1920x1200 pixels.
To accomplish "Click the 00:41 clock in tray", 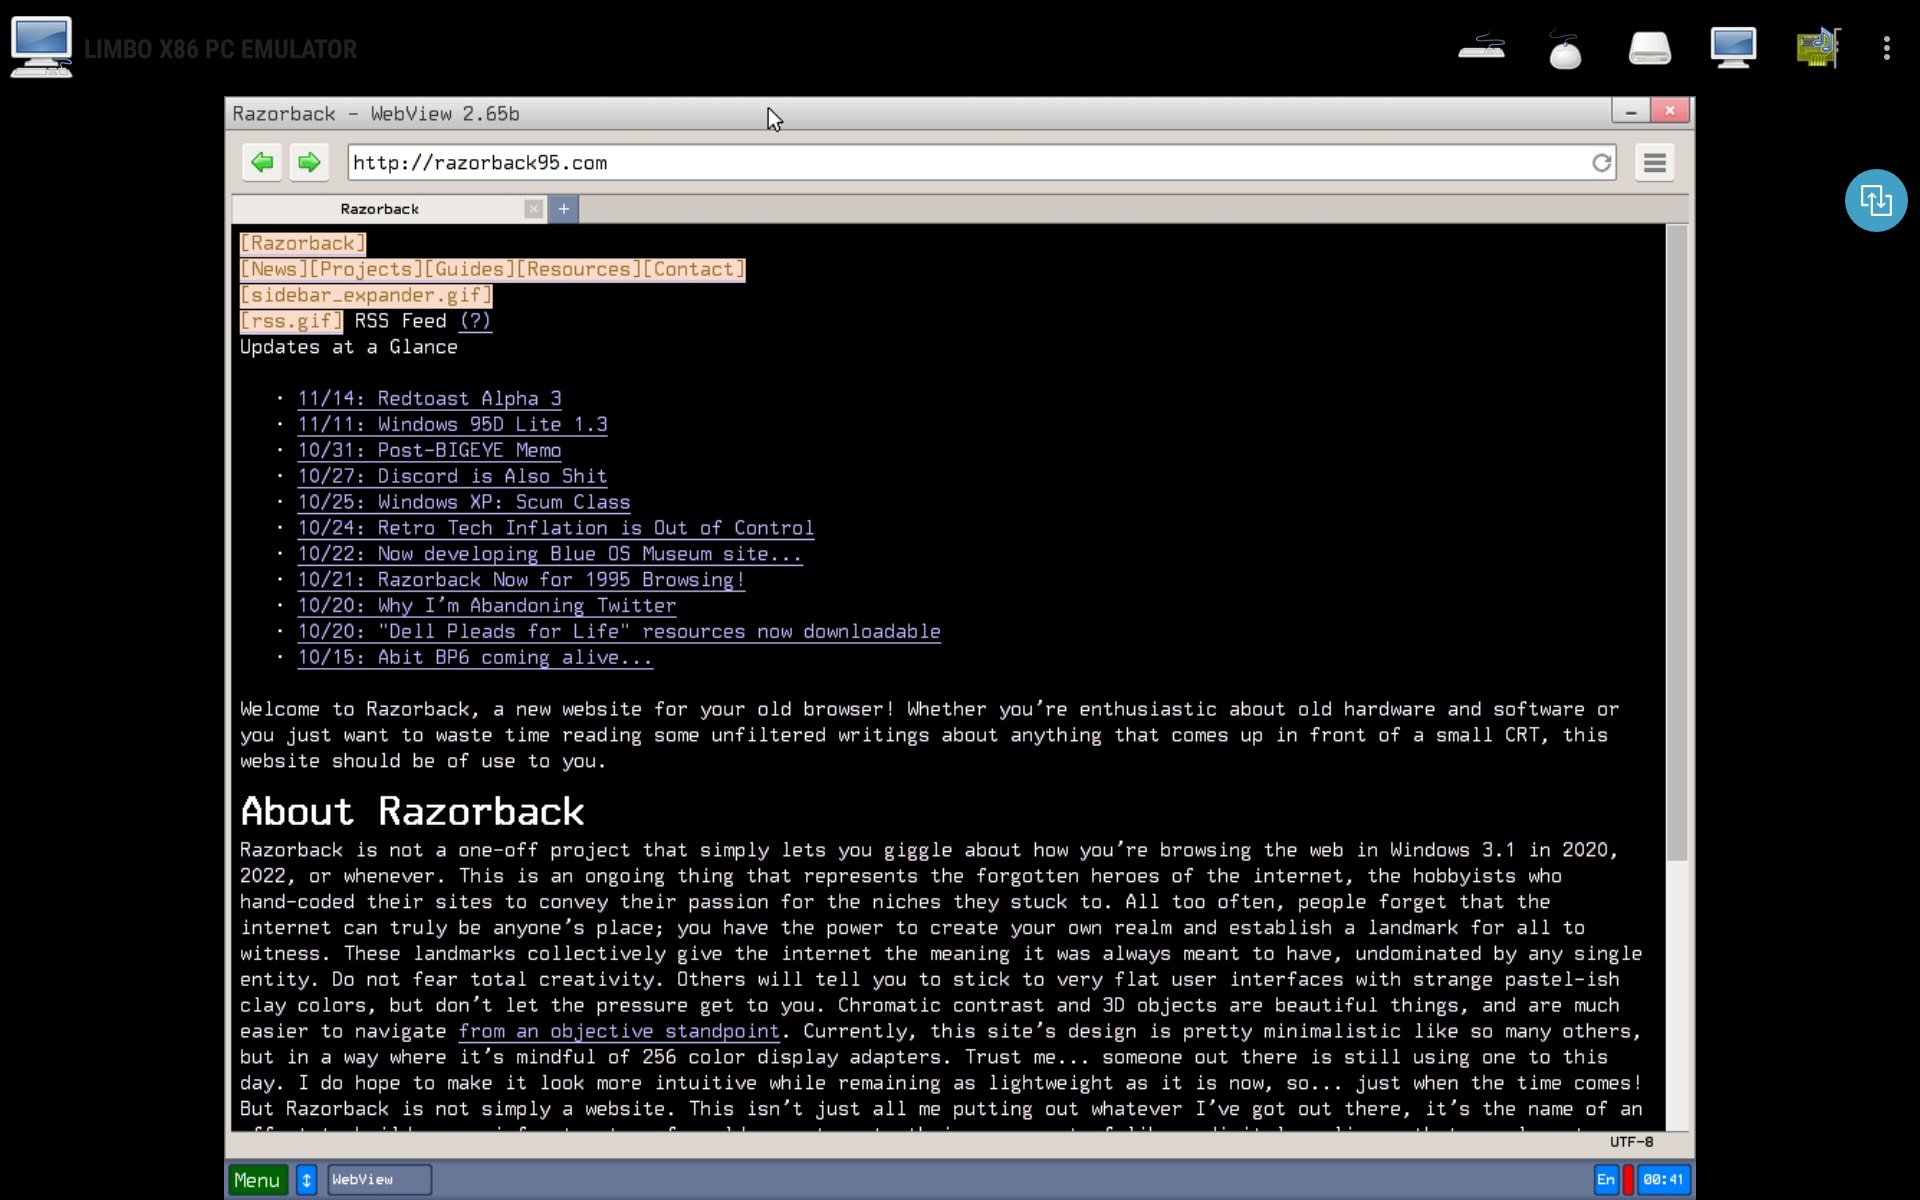I will pyautogui.click(x=1663, y=1180).
